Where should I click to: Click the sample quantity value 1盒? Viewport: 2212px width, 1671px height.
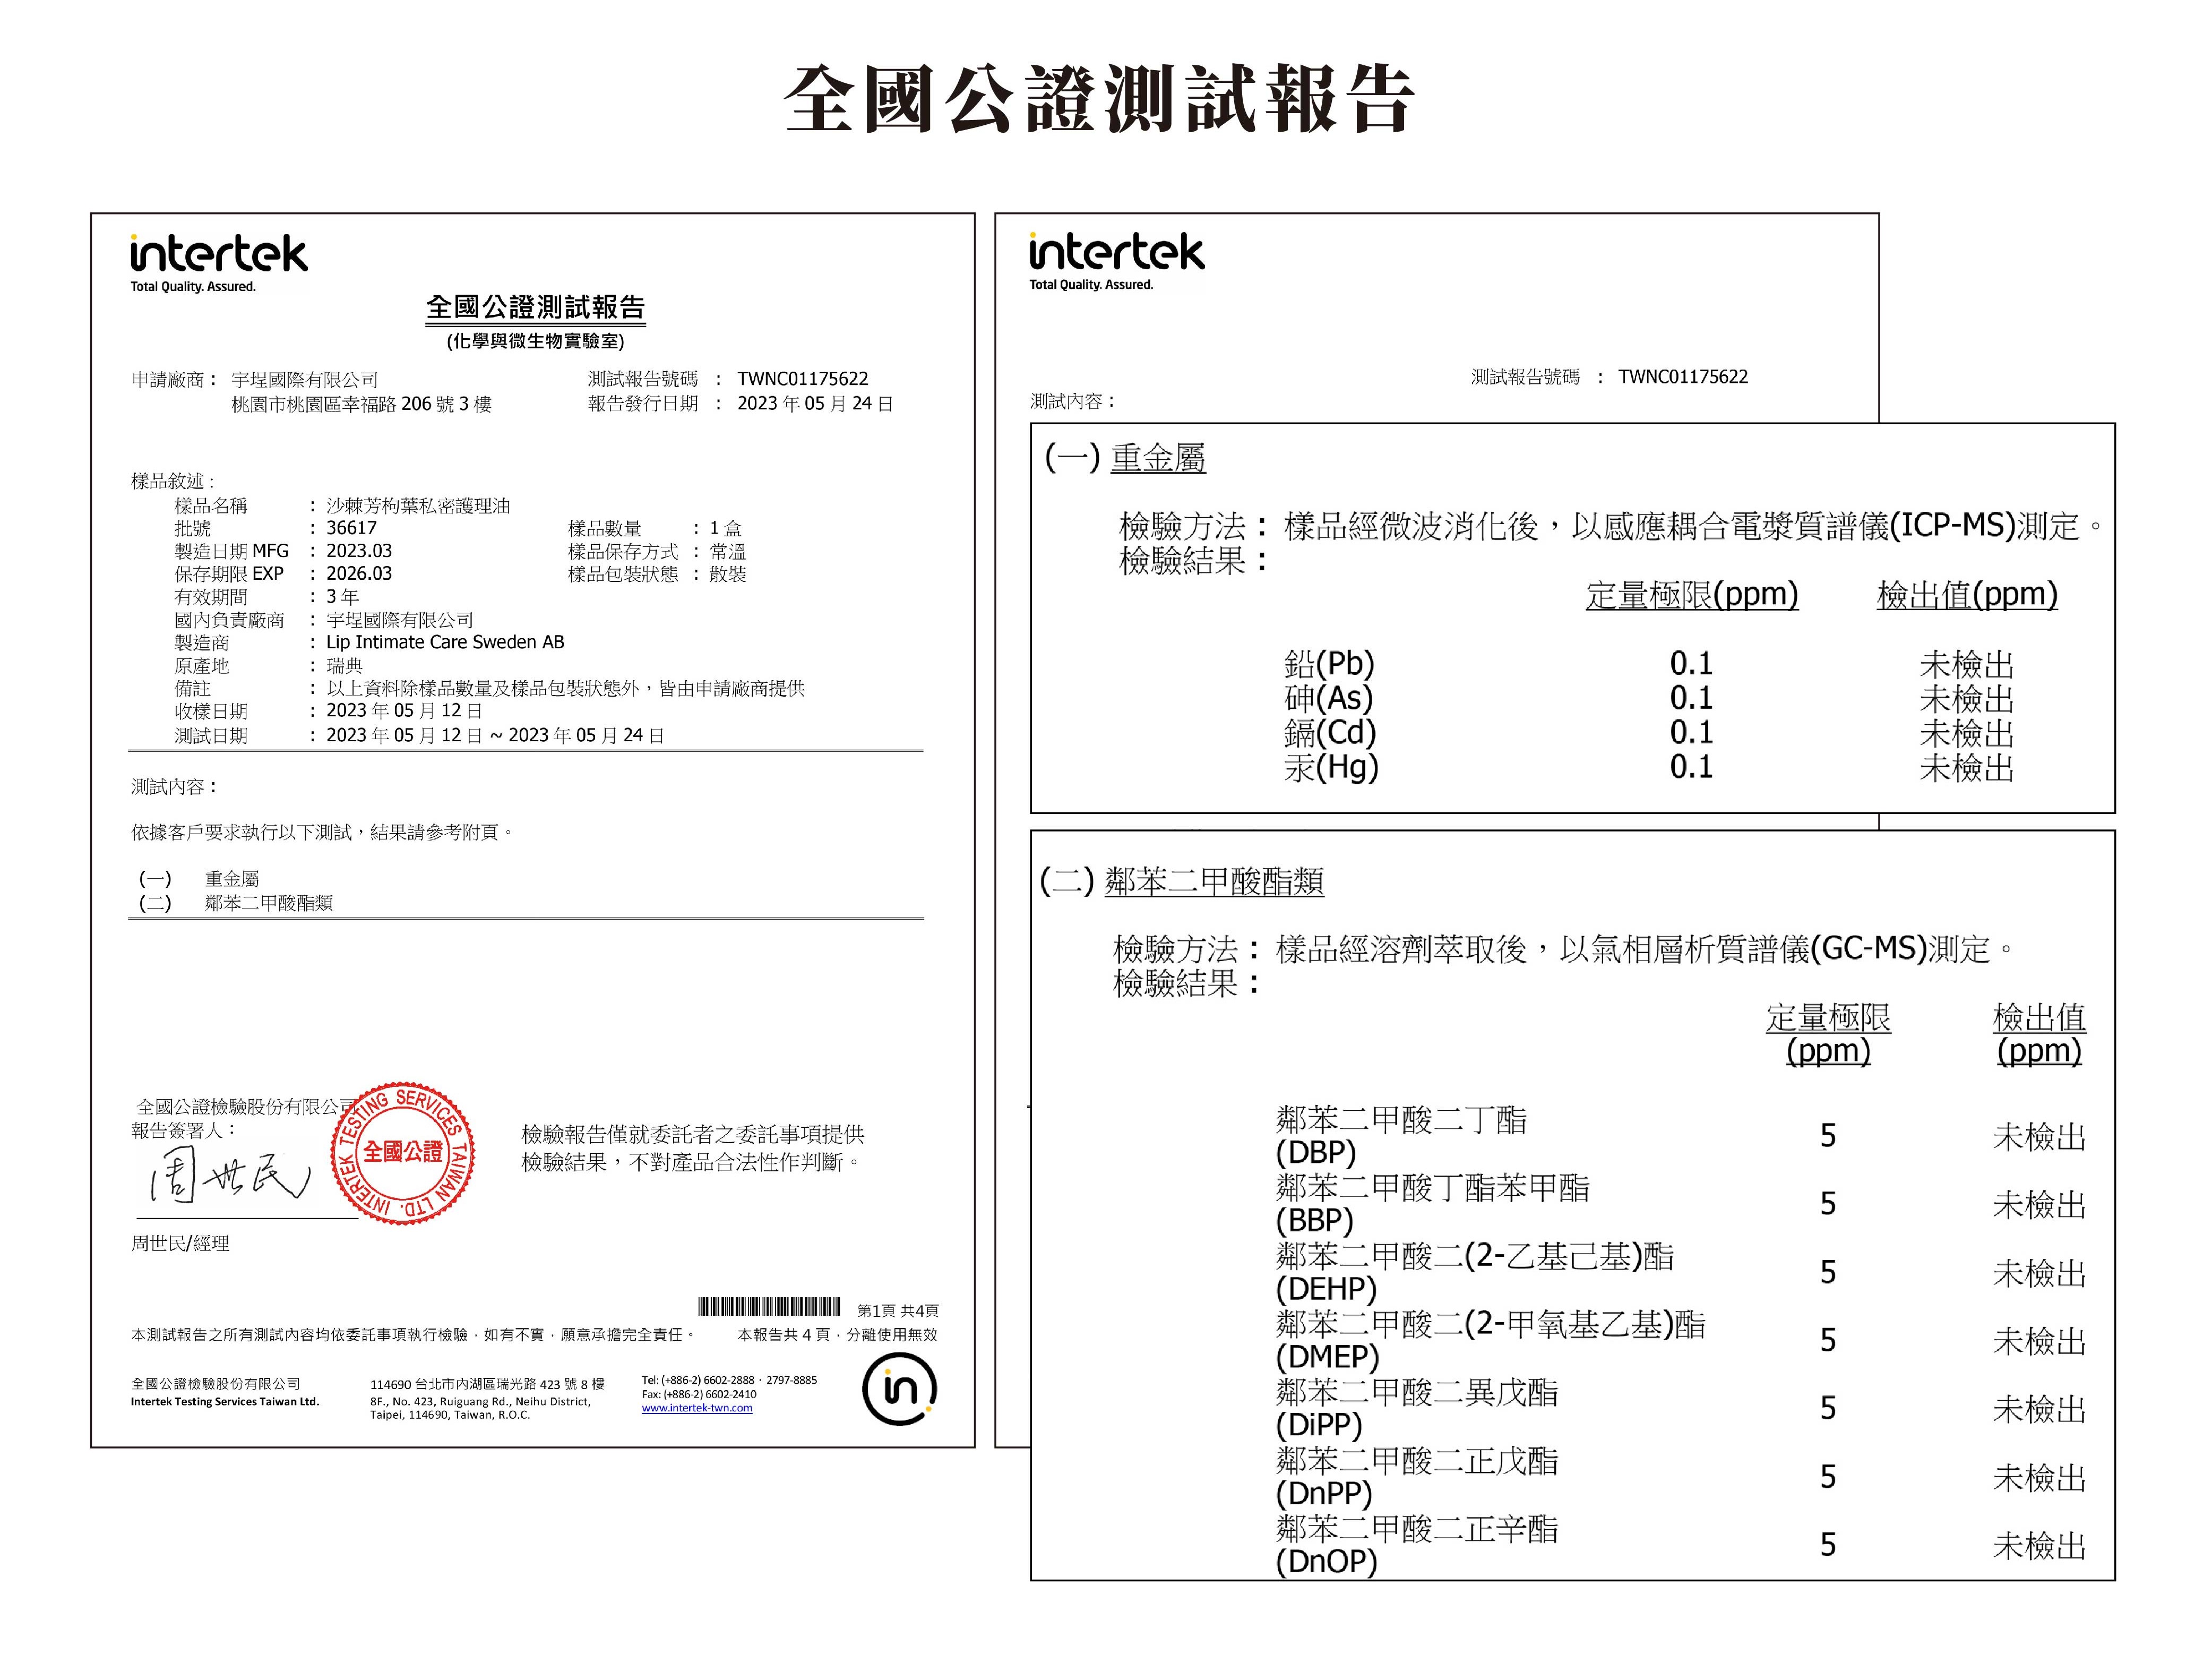pyautogui.click(x=725, y=528)
